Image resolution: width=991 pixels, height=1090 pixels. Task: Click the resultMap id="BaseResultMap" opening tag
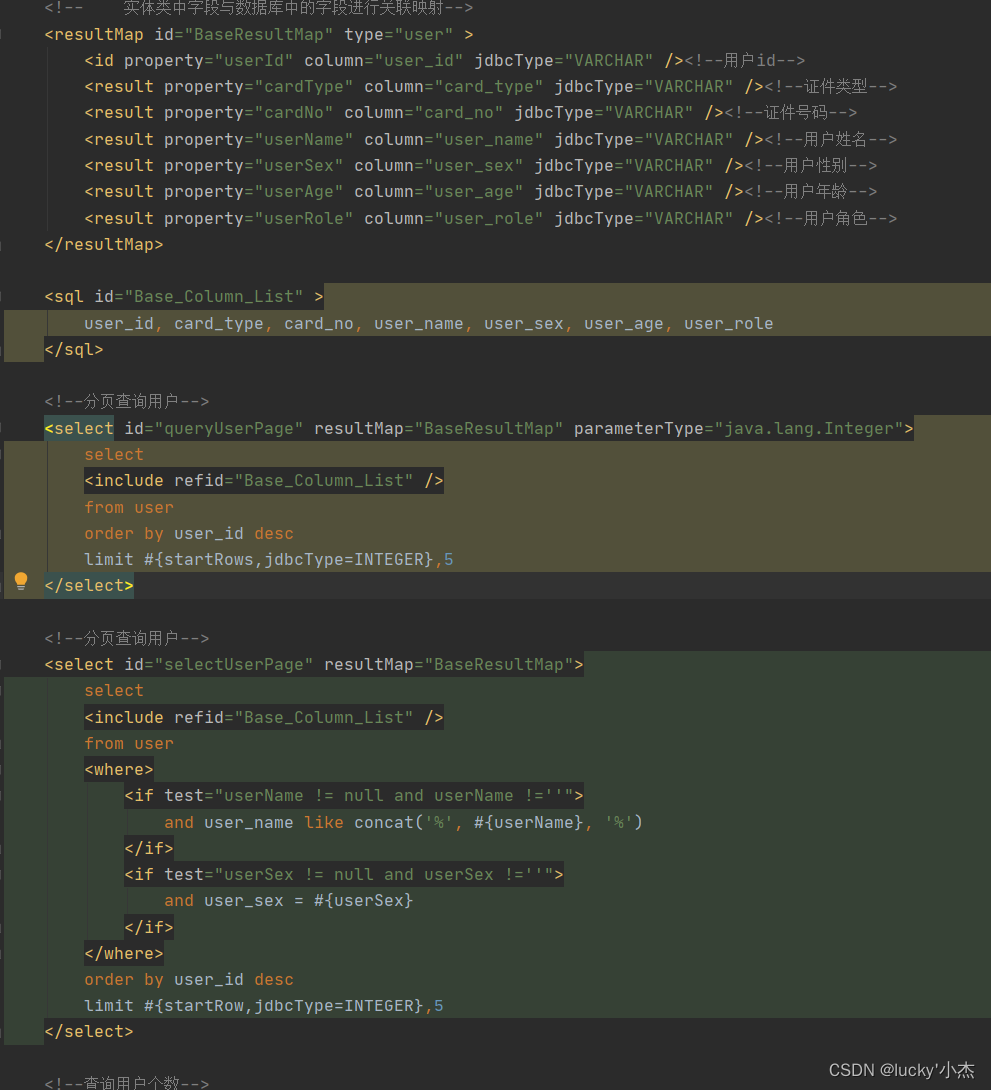pyautogui.click(x=259, y=35)
